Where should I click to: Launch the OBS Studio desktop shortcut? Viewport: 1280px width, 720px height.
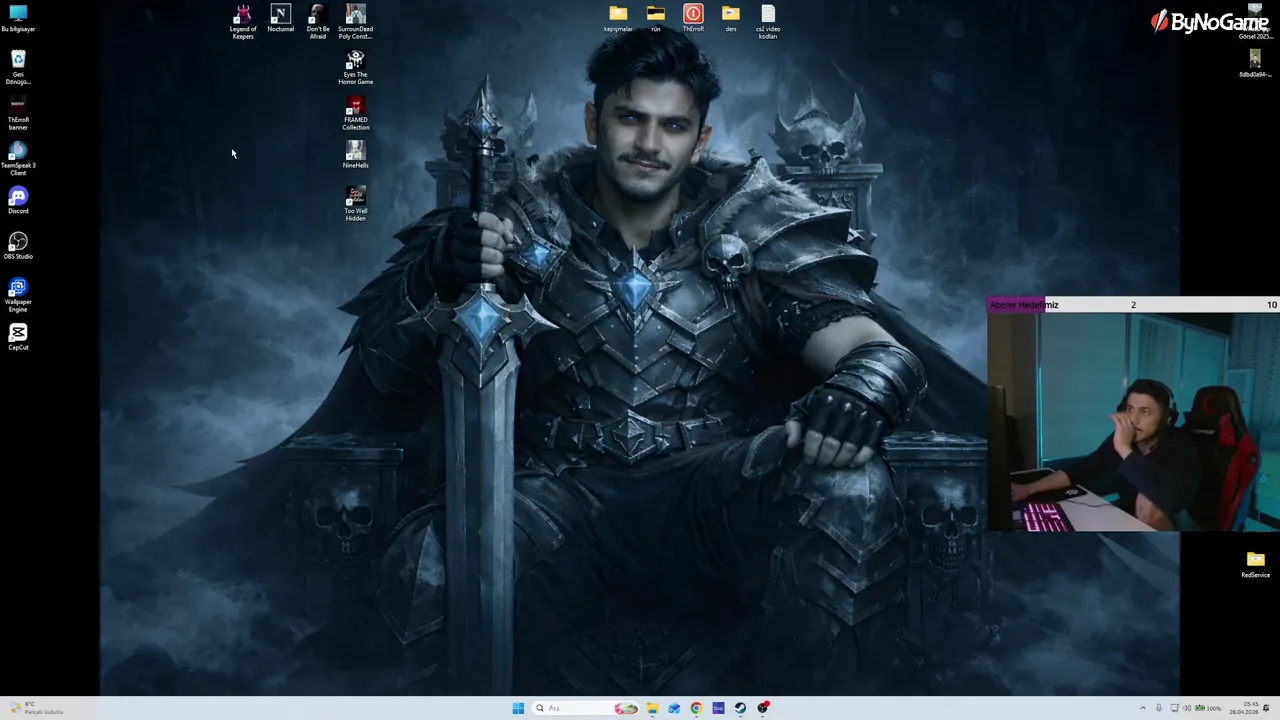point(18,246)
